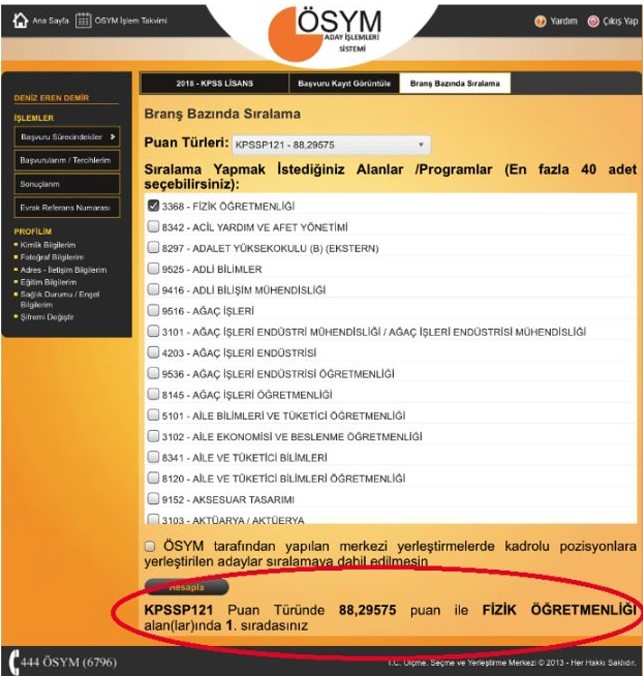Viewport: 643px width, 677px height.
Task: Click the phone icon beside 444 ÖSYM
Action: point(13,662)
